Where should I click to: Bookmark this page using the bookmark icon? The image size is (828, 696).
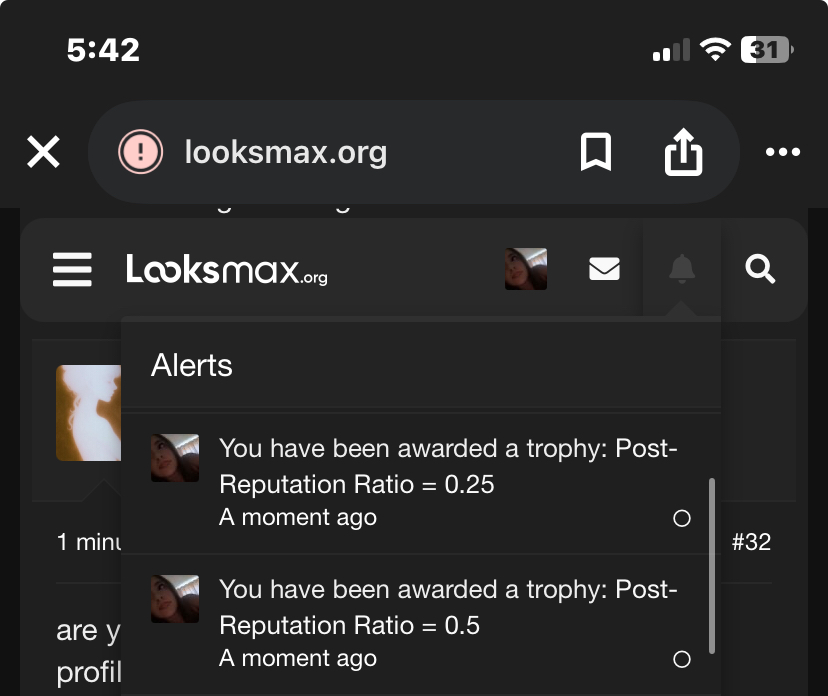point(596,152)
